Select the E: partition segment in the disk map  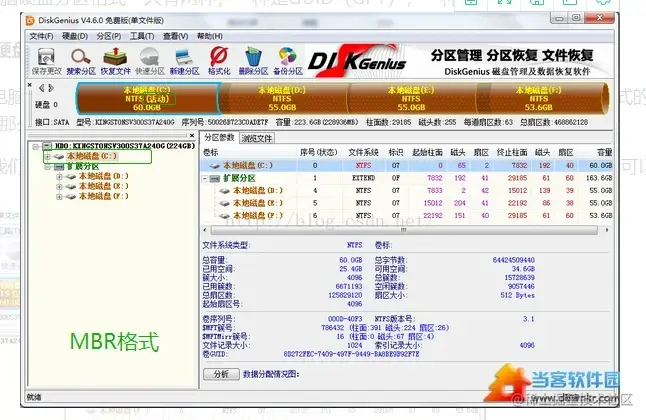[411, 99]
